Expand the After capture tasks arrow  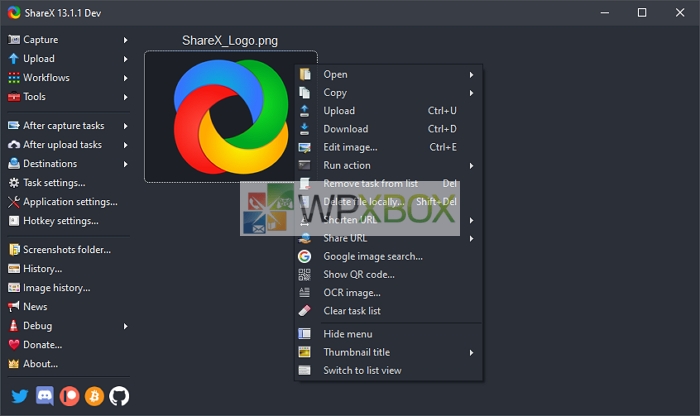click(125, 126)
